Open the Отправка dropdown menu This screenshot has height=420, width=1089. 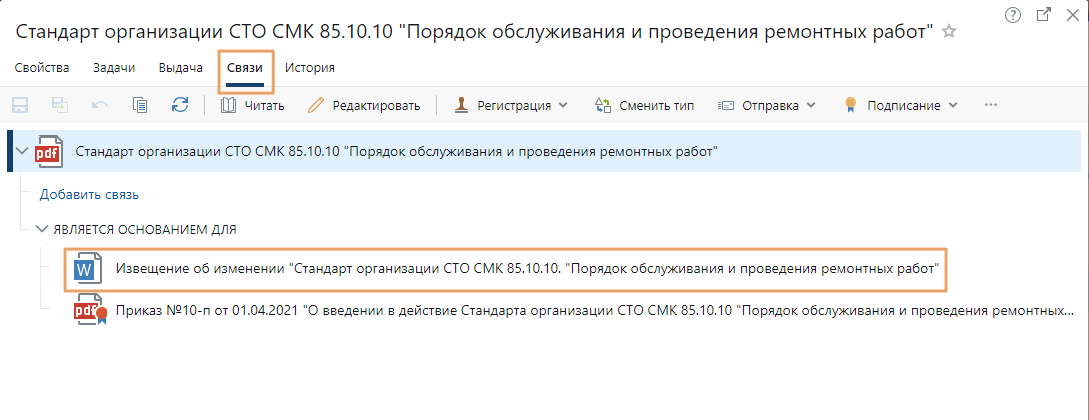767,106
